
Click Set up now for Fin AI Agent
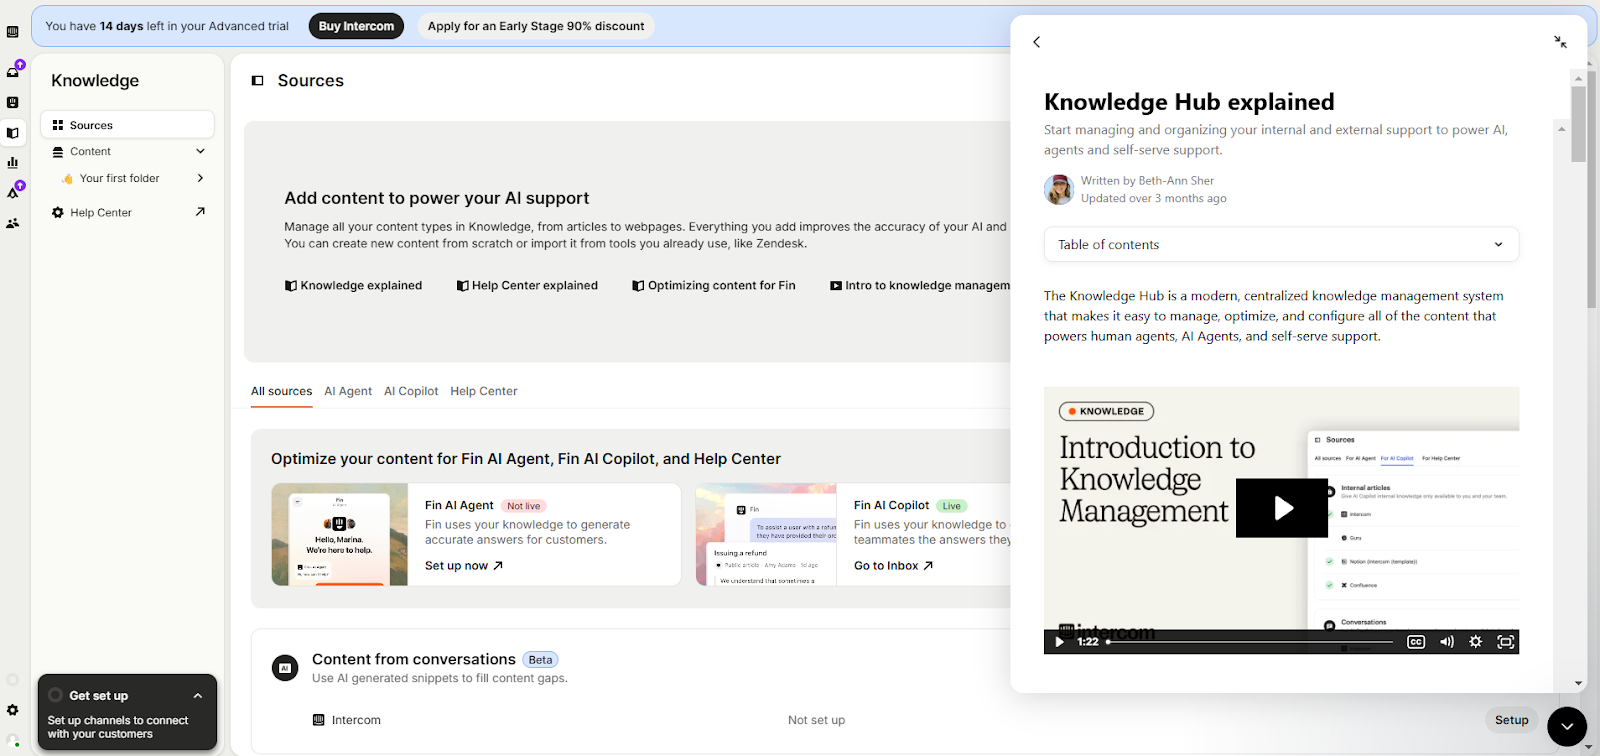tap(464, 565)
